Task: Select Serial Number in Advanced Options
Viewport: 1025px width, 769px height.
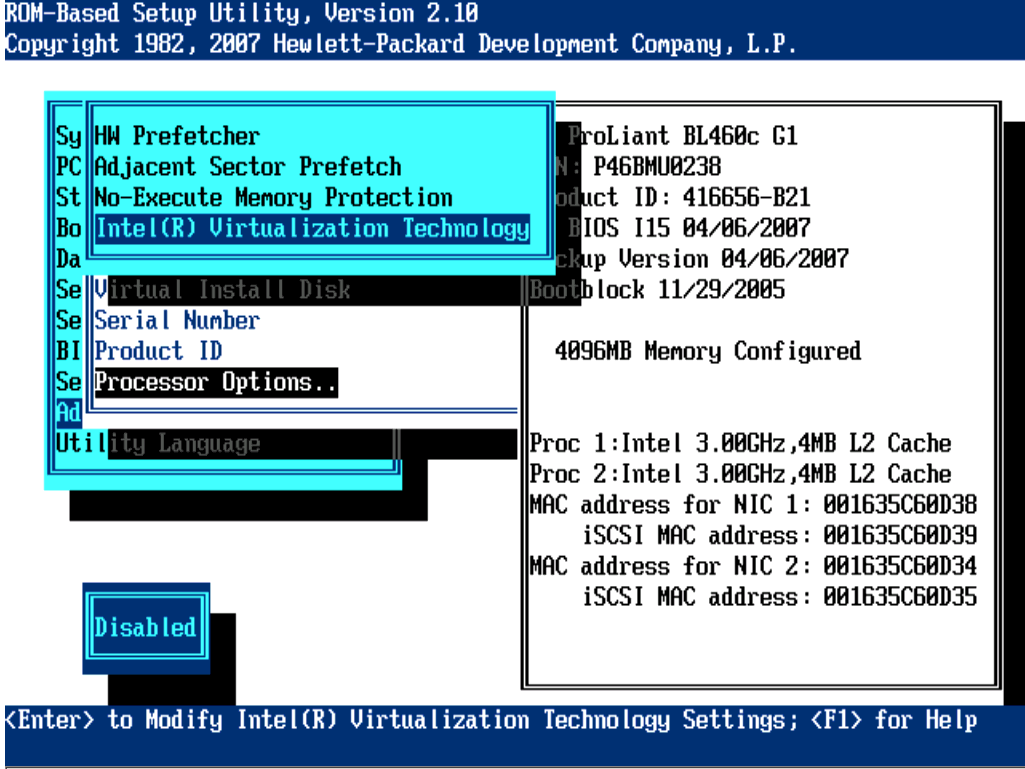Action: (x=177, y=320)
